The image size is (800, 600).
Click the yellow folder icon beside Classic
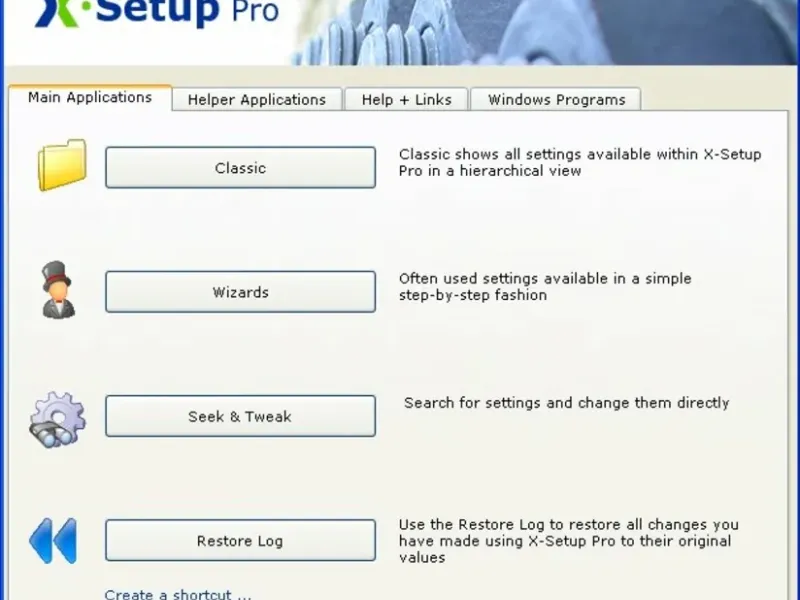(x=62, y=165)
